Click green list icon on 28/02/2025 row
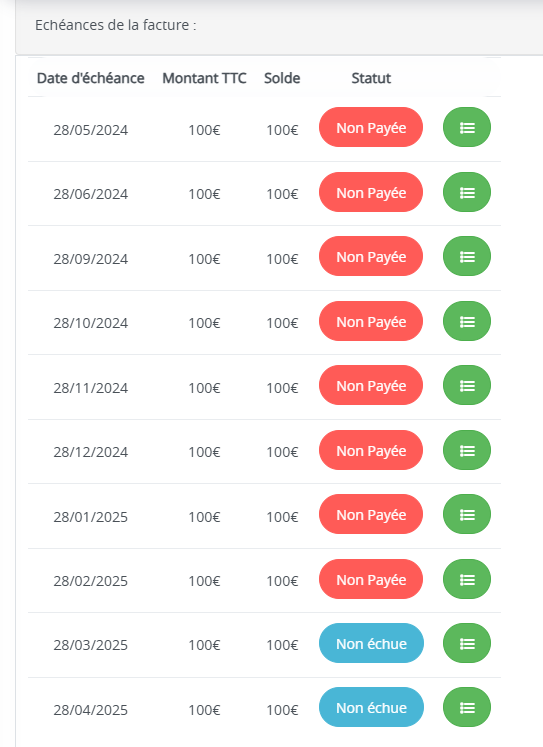Viewport: 543px width, 747px height. pyautogui.click(x=467, y=579)
